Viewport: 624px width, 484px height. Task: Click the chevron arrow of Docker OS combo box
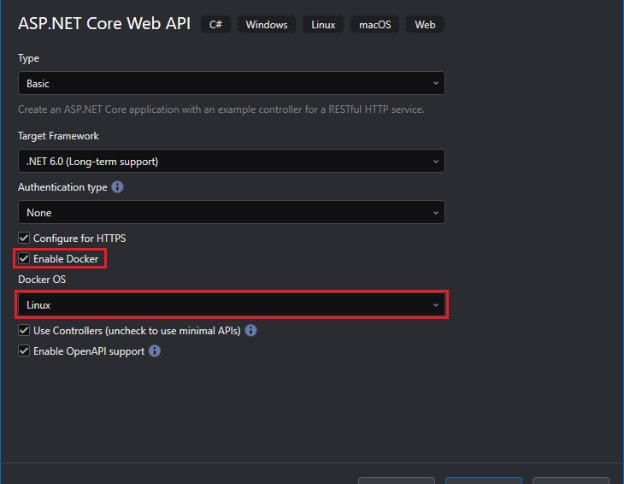pyautogui.click(x=435, y=305)
